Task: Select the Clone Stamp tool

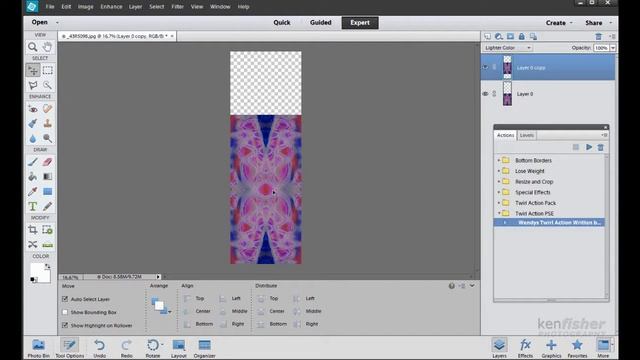Action: 48,123
